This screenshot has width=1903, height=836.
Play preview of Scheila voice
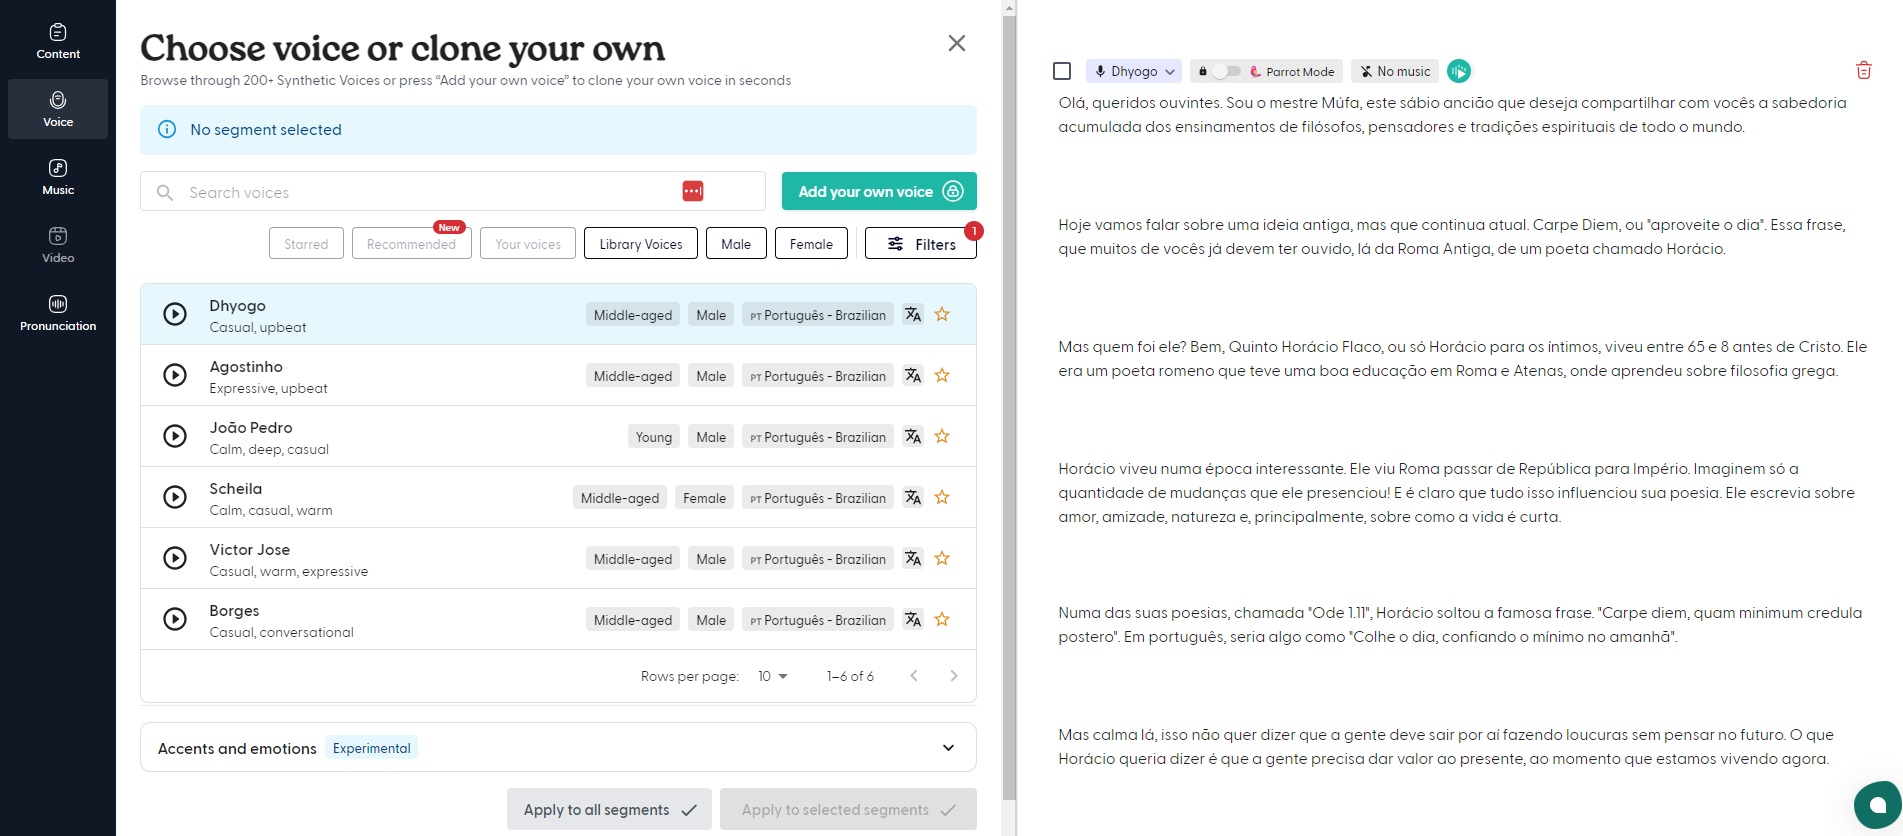(x=175, y=497)
